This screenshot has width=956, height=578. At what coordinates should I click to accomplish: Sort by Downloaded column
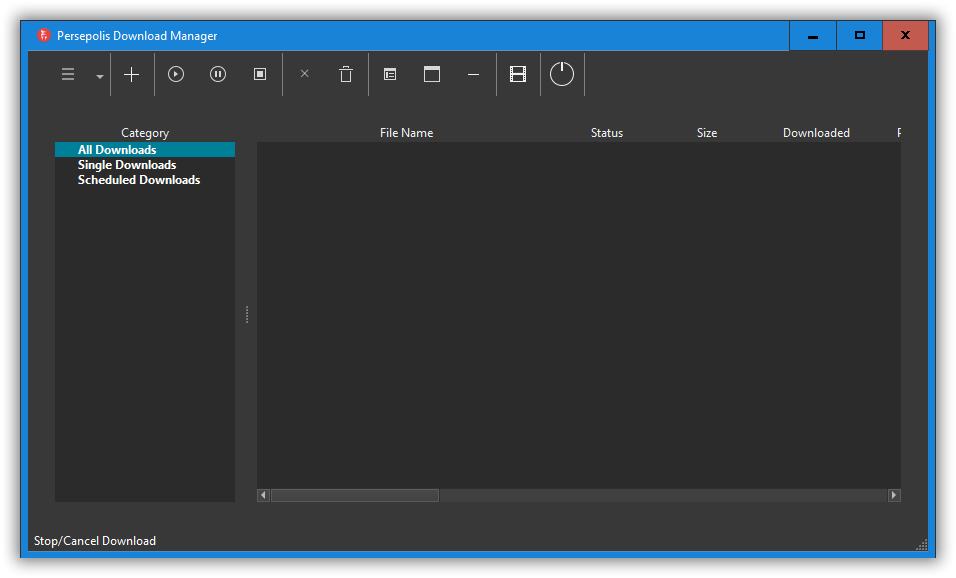[816, 132]
